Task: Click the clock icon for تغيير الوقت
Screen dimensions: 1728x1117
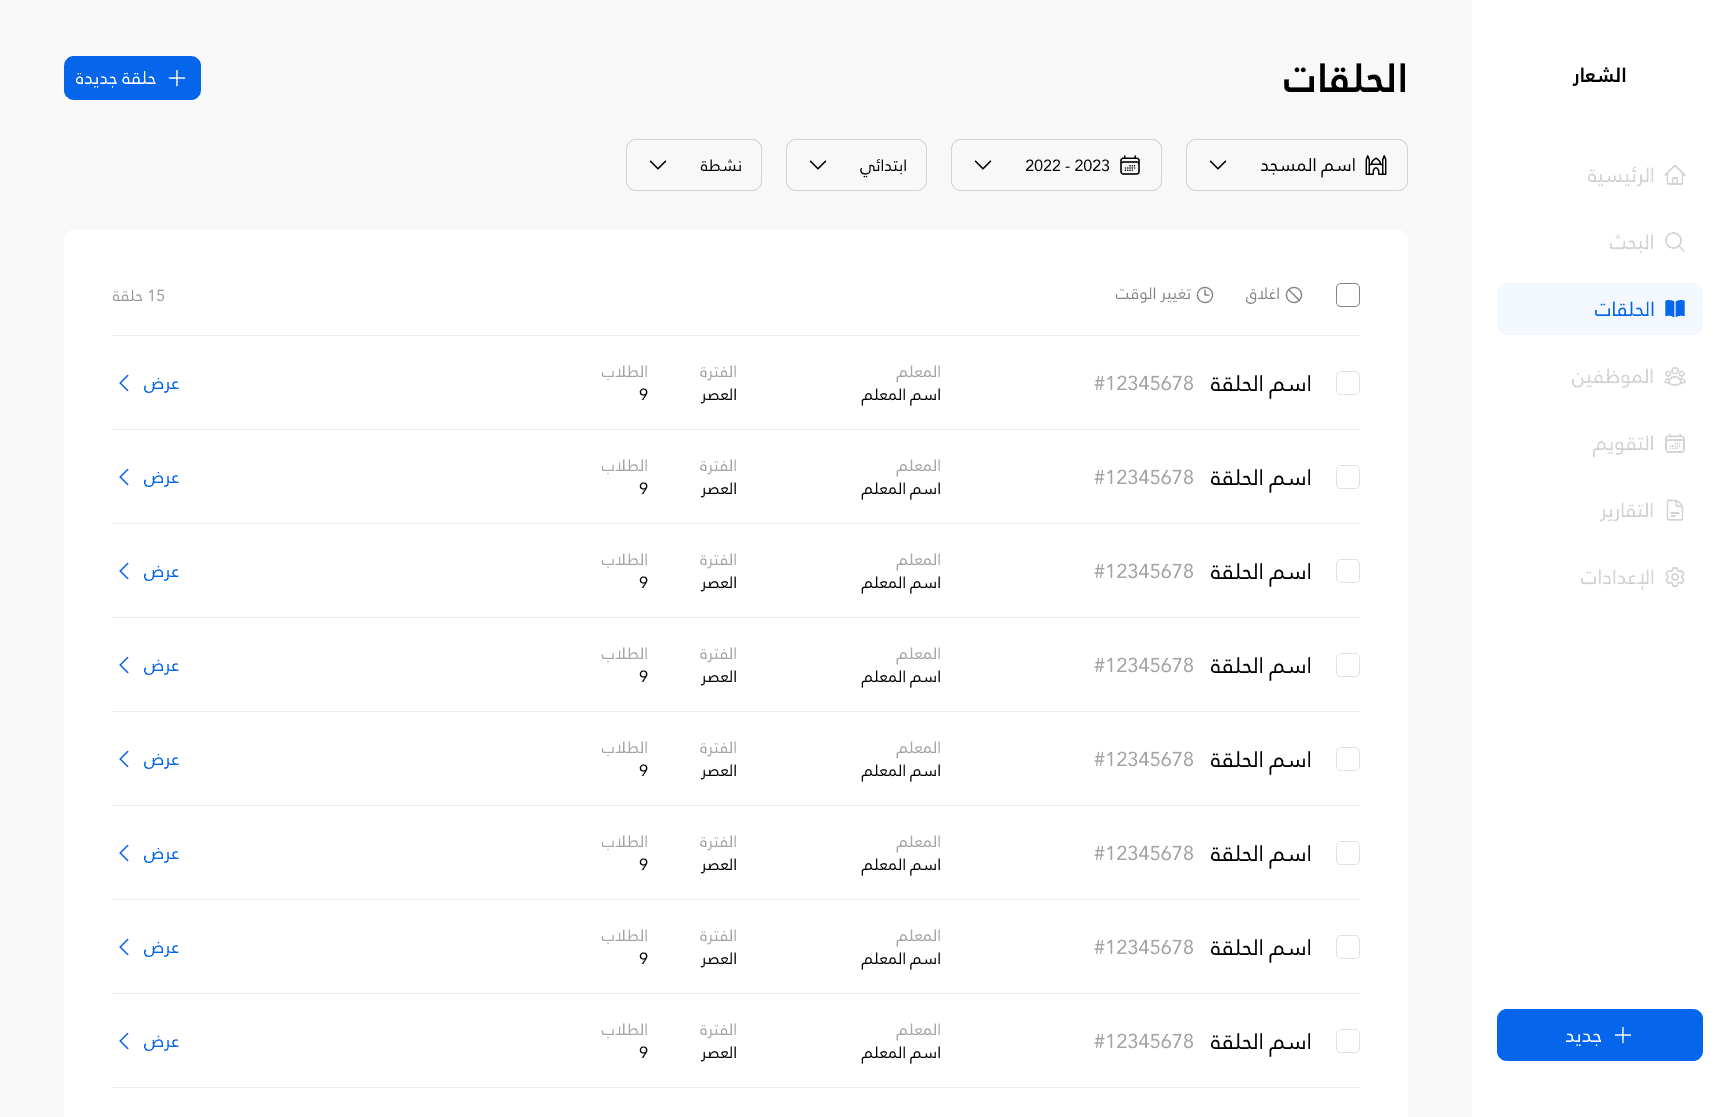Action: (x=1205, y=295)
